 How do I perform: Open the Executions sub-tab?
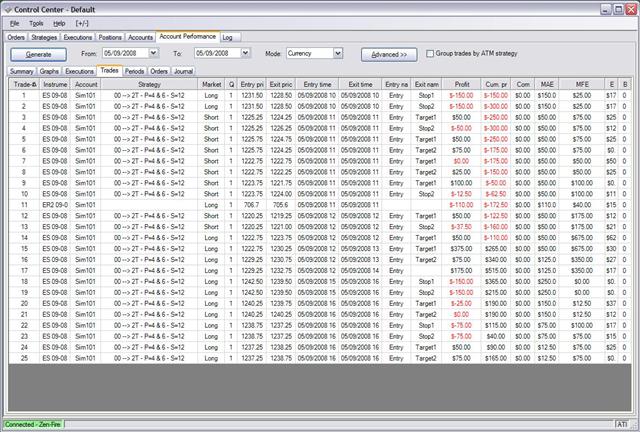(79, 71)
